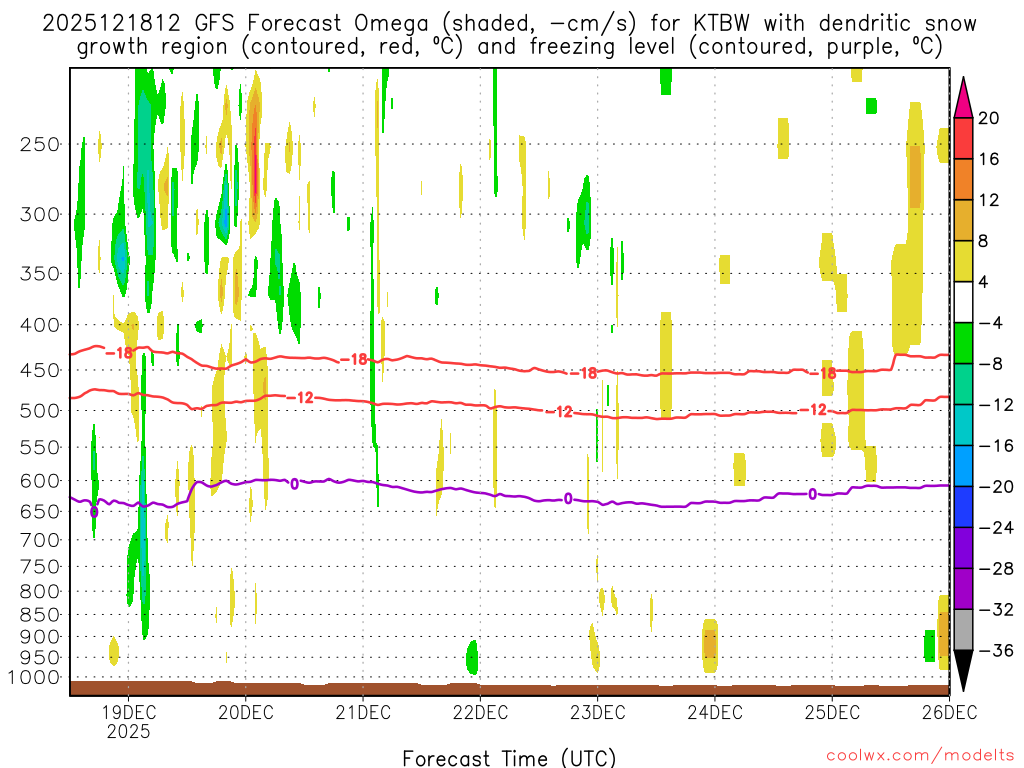Click the -12 contour label near 20DEC
1024x768 pixels.
[x=300, y=397]
